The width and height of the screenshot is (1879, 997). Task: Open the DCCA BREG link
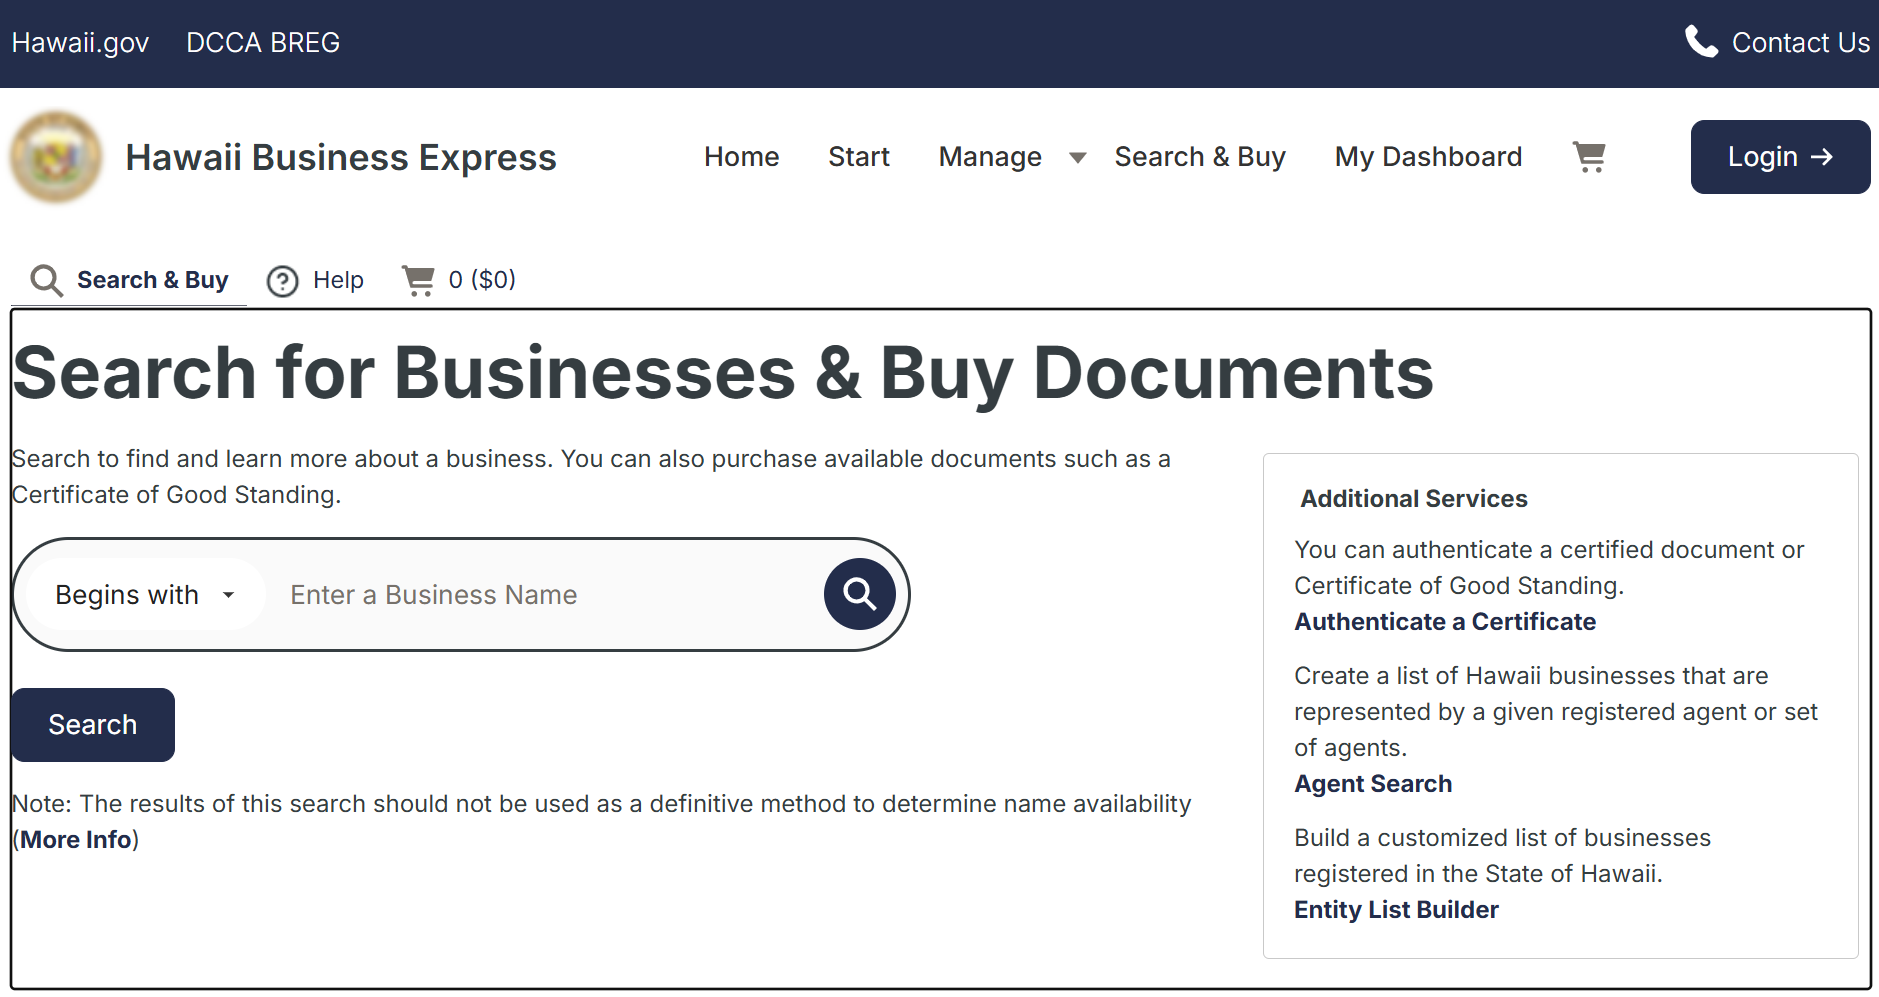263,43
